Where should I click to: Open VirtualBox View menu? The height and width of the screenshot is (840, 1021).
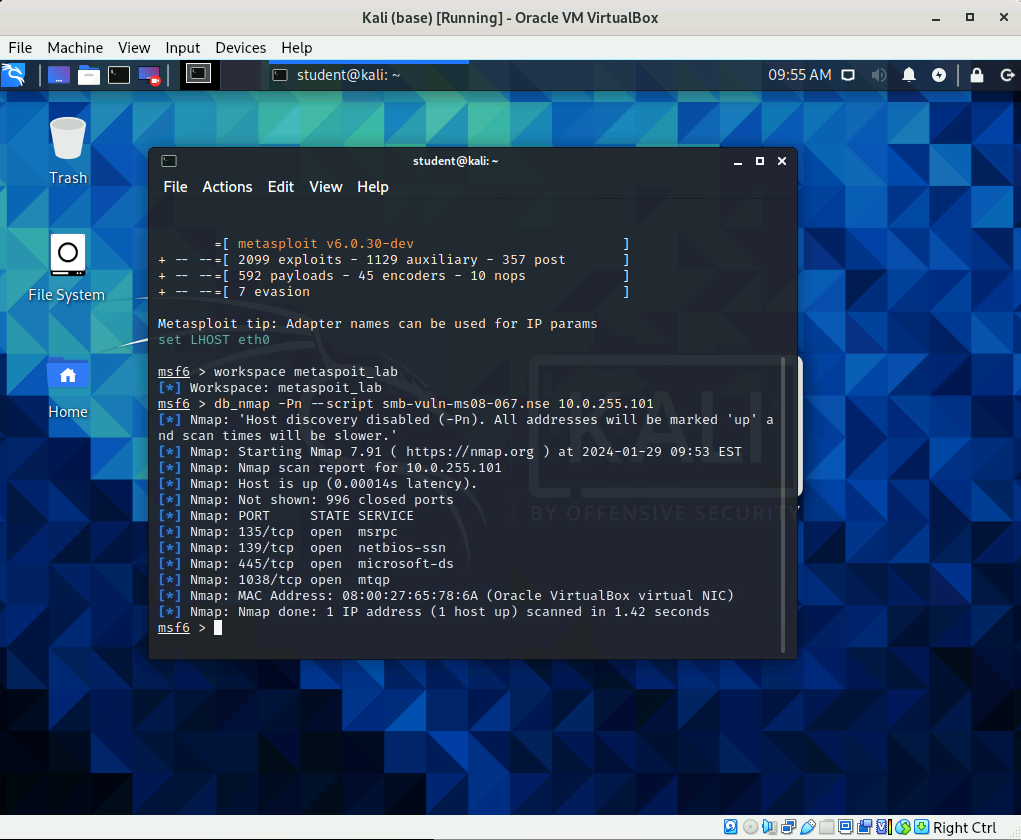coord(133,48)
